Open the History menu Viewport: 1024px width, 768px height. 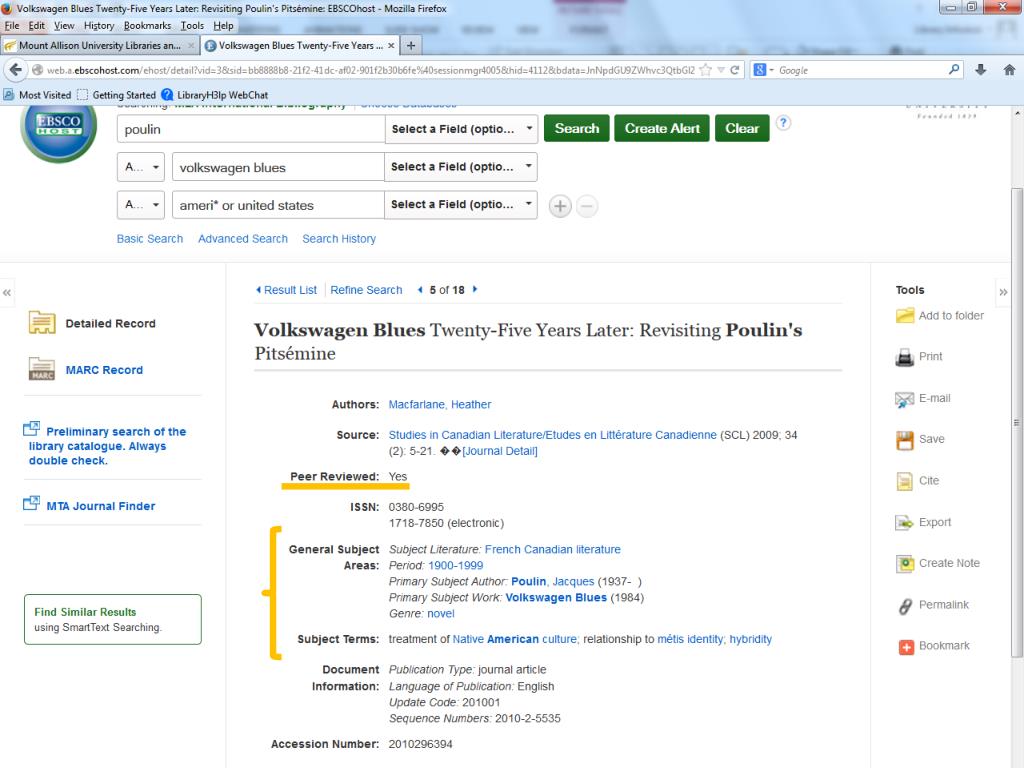pos(99,25)
